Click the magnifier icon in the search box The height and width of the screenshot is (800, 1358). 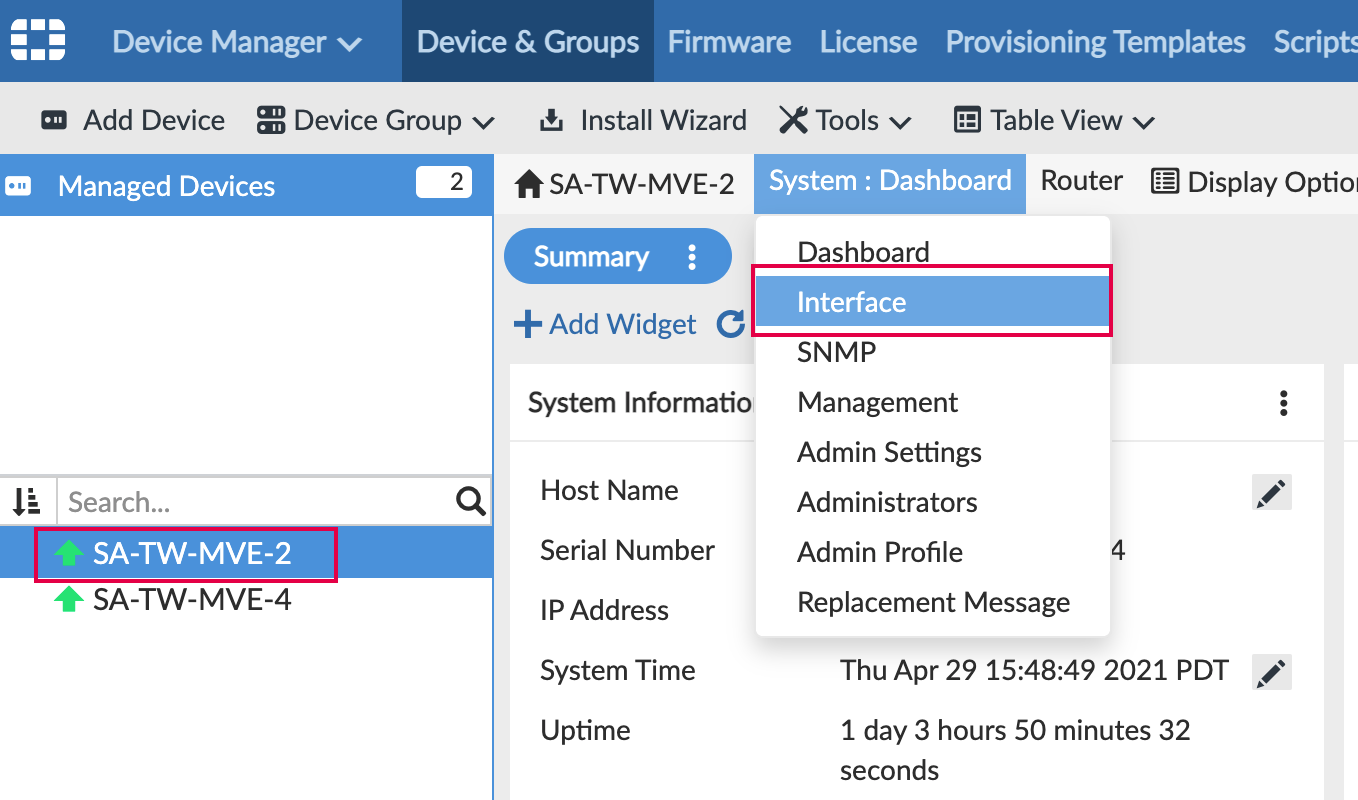tap(470, 501)
